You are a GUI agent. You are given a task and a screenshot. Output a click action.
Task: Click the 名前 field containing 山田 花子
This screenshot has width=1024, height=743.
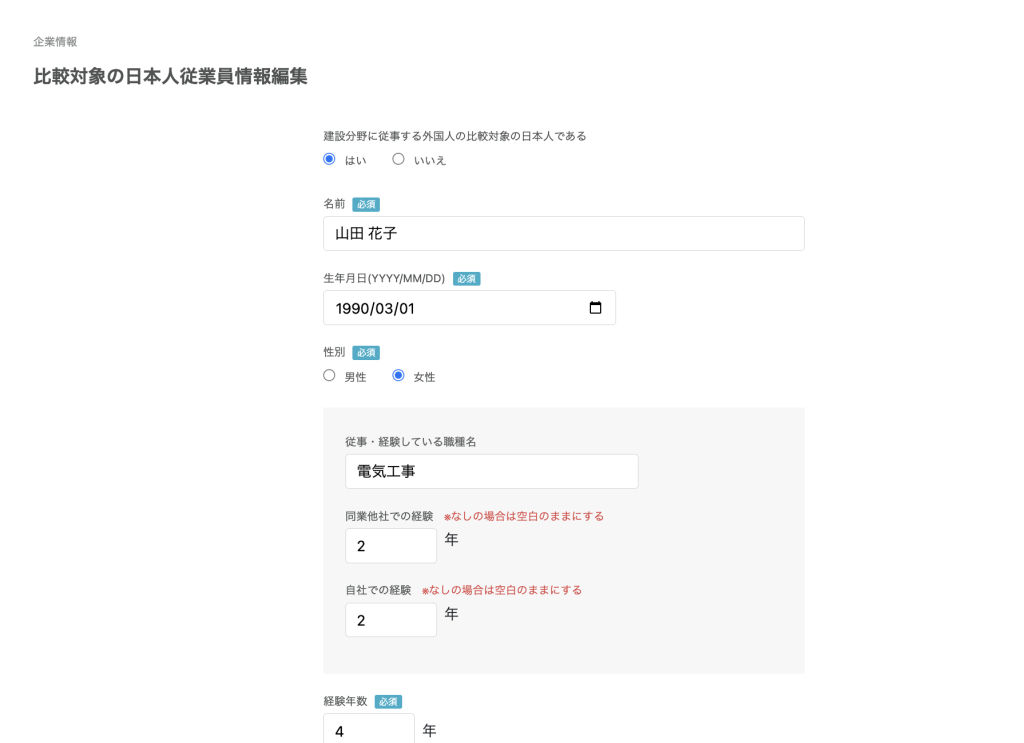click(x=563, y=234)
